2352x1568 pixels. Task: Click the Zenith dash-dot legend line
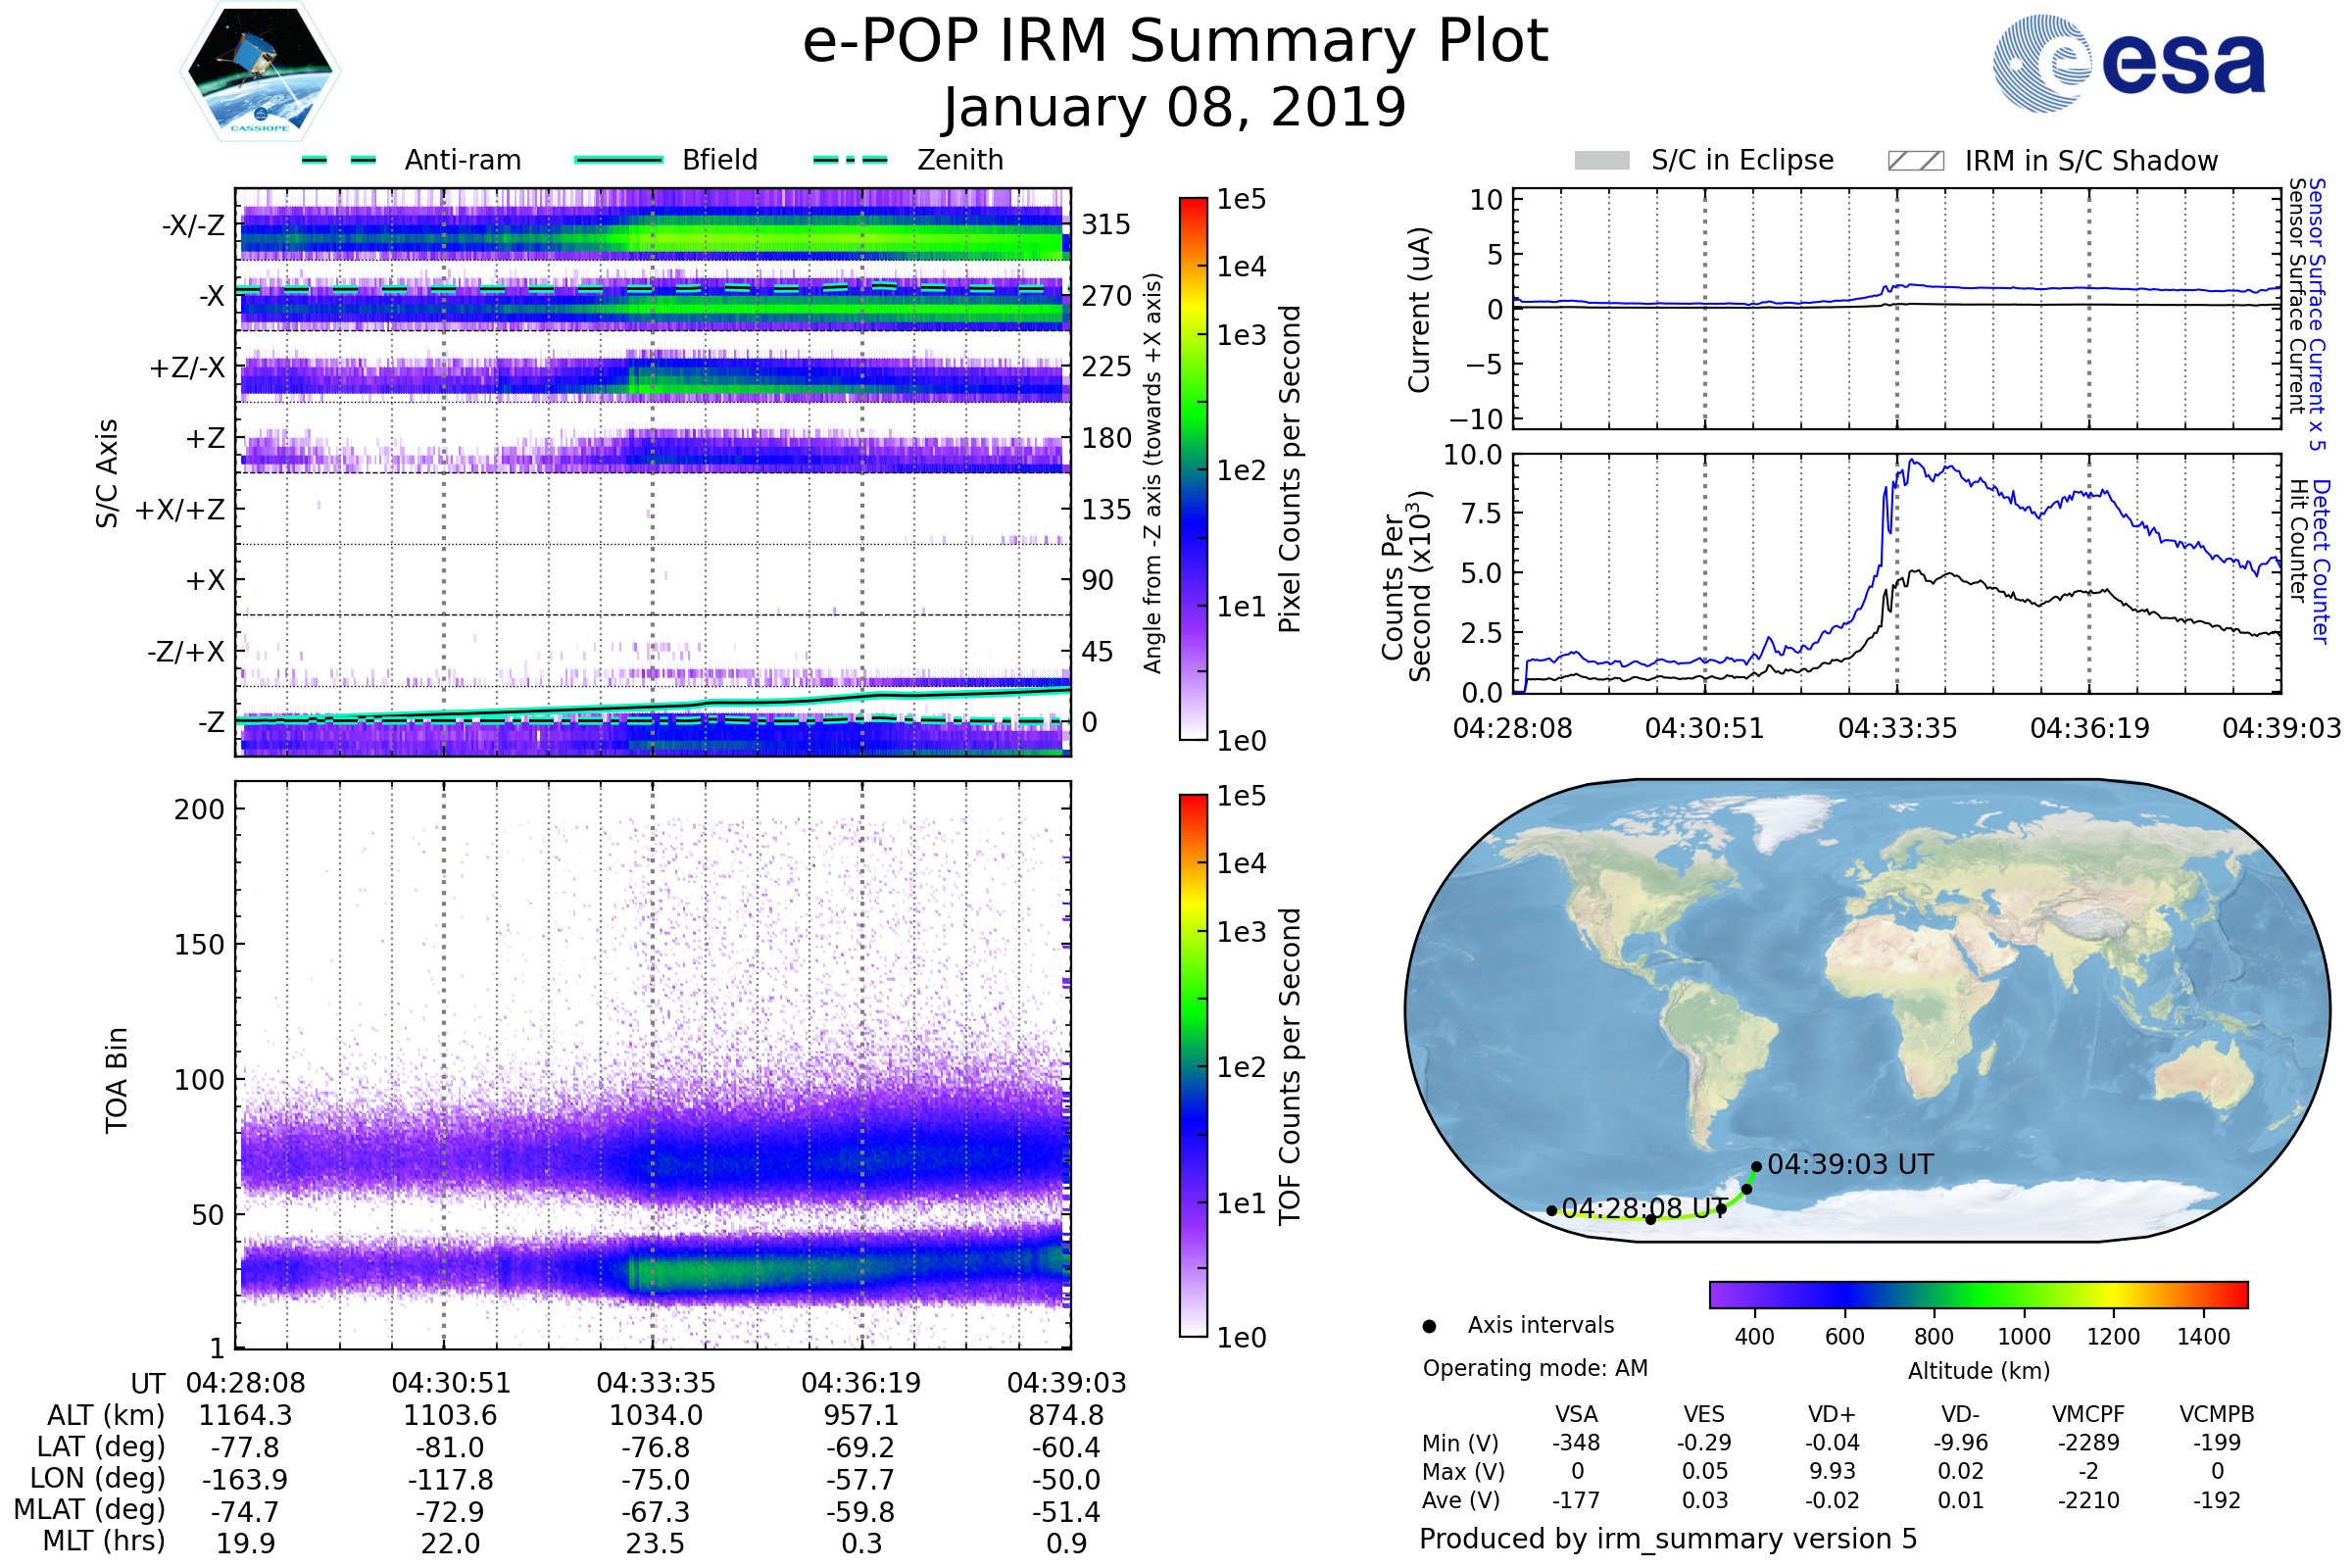coord(850,160)
